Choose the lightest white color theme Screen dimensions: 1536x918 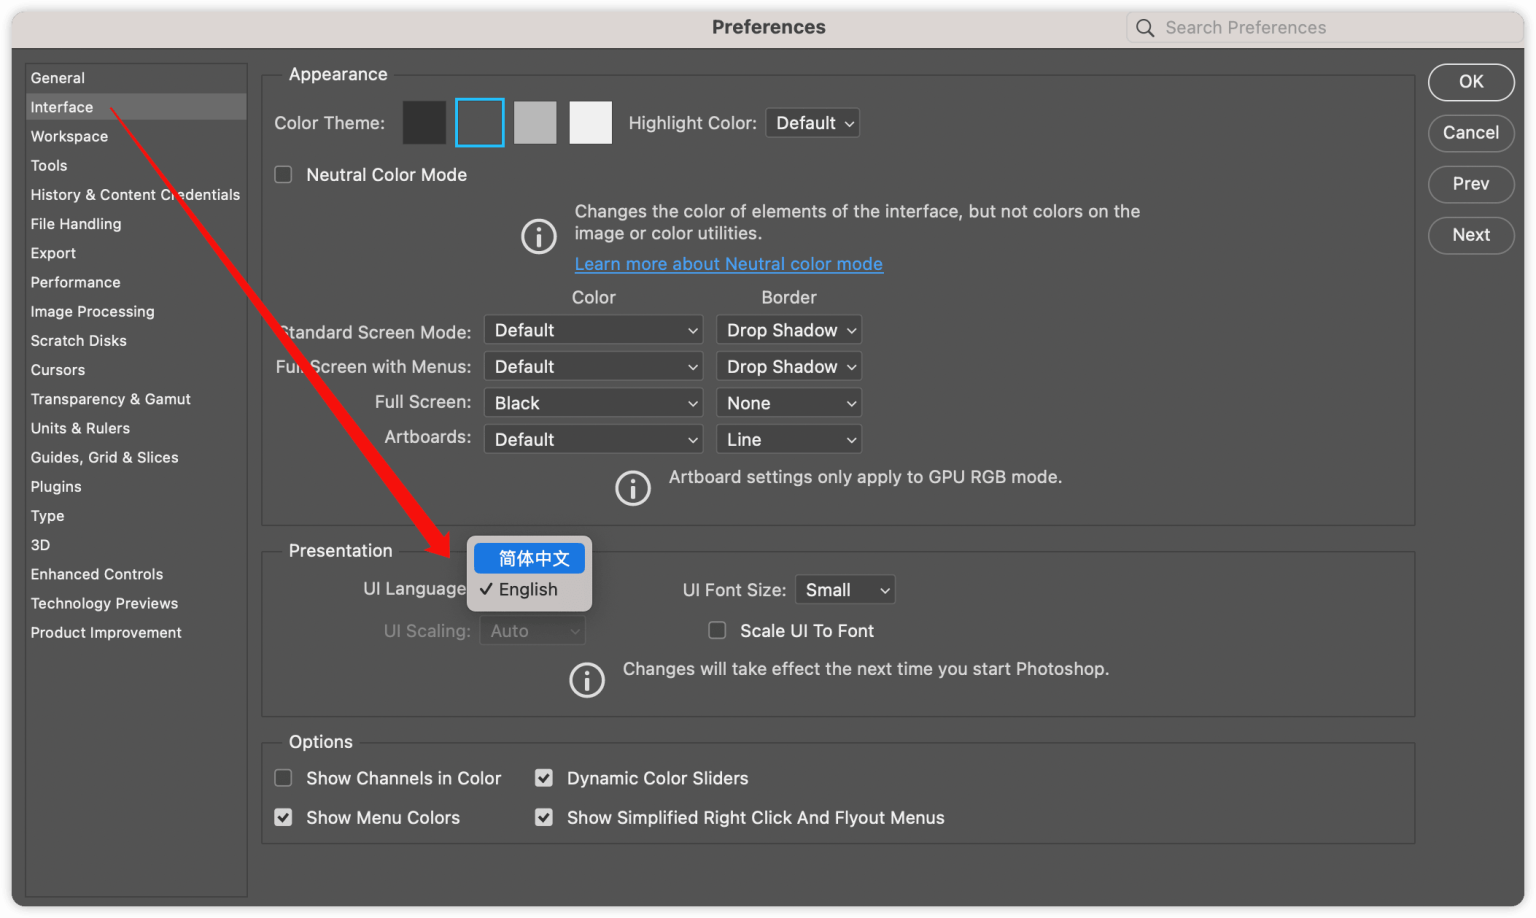[590, 123]
